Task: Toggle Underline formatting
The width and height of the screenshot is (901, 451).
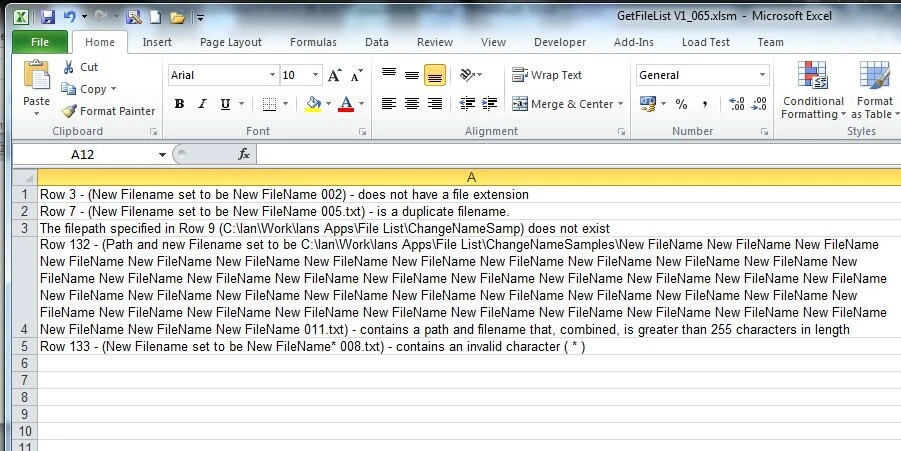Action: point(225,104)
